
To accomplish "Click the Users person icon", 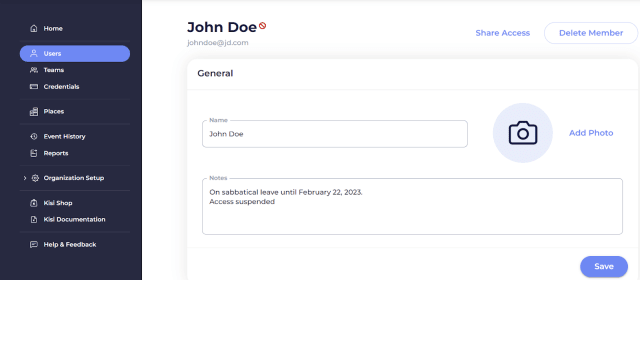I will (34, 53).
